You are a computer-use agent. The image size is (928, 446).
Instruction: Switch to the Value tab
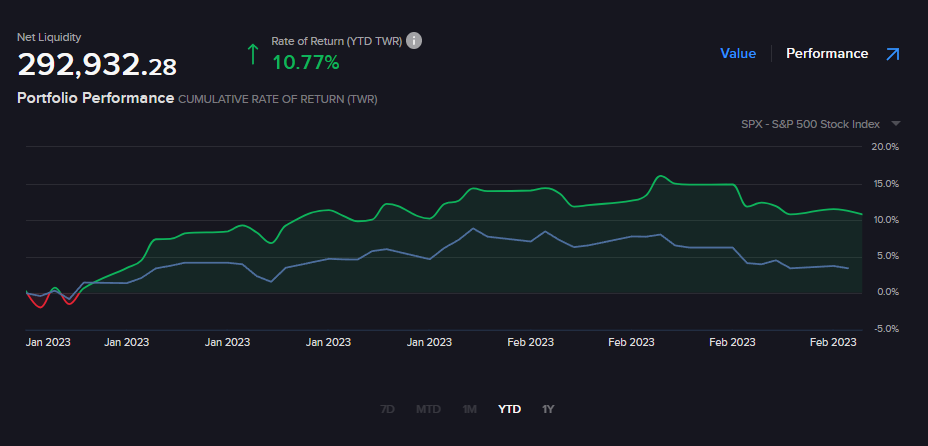[738, 54]
